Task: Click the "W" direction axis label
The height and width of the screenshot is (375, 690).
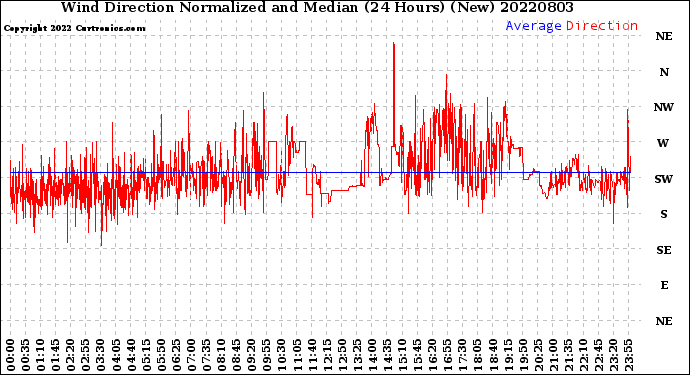Action: tap(663, 143)
